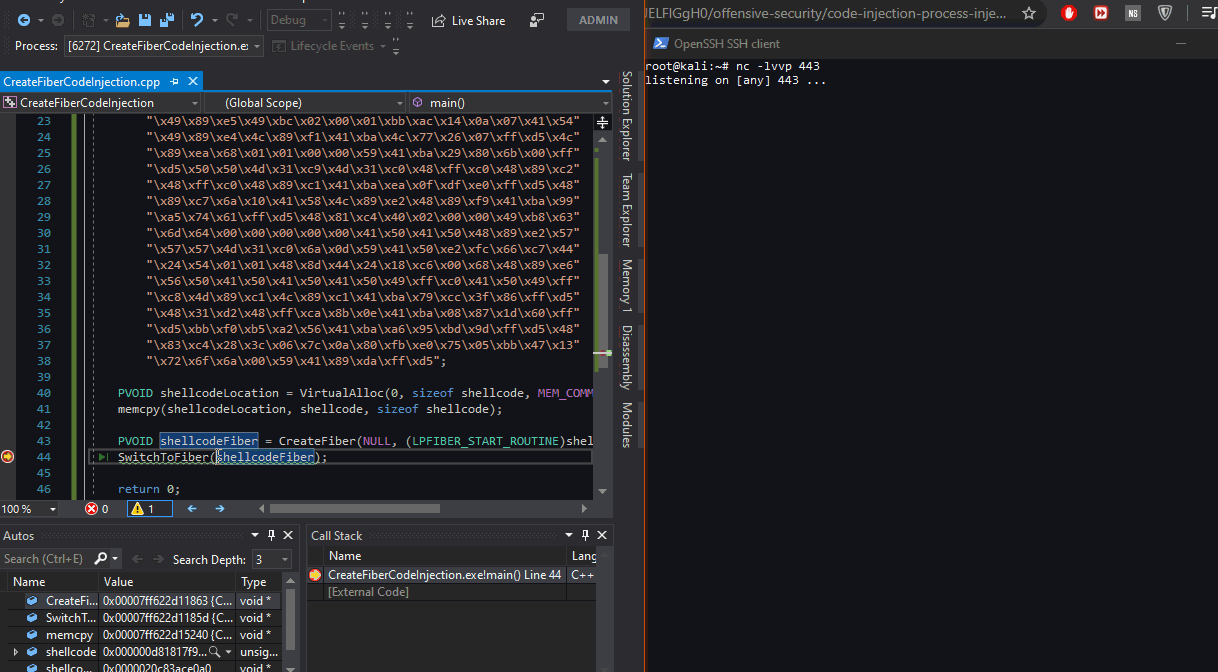1218x672 pixels.
Task: Open the editor tab list dropdown arrow
Action: tap(605, 82)
